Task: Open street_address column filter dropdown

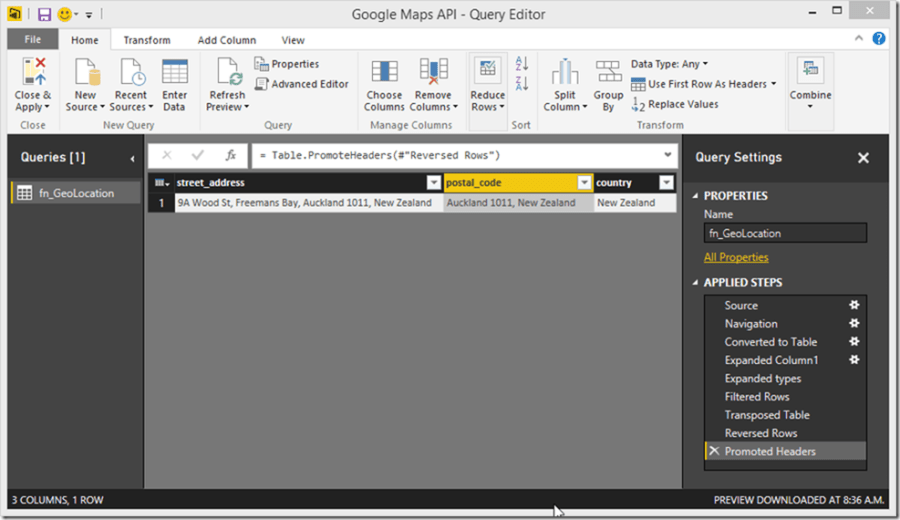Action: (x=434, y=183)
